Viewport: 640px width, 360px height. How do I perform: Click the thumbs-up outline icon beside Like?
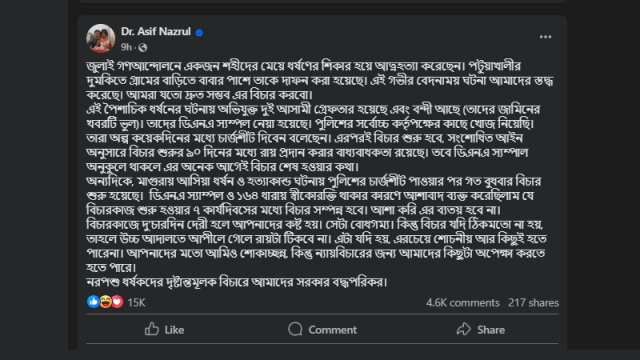pos(152,329)
